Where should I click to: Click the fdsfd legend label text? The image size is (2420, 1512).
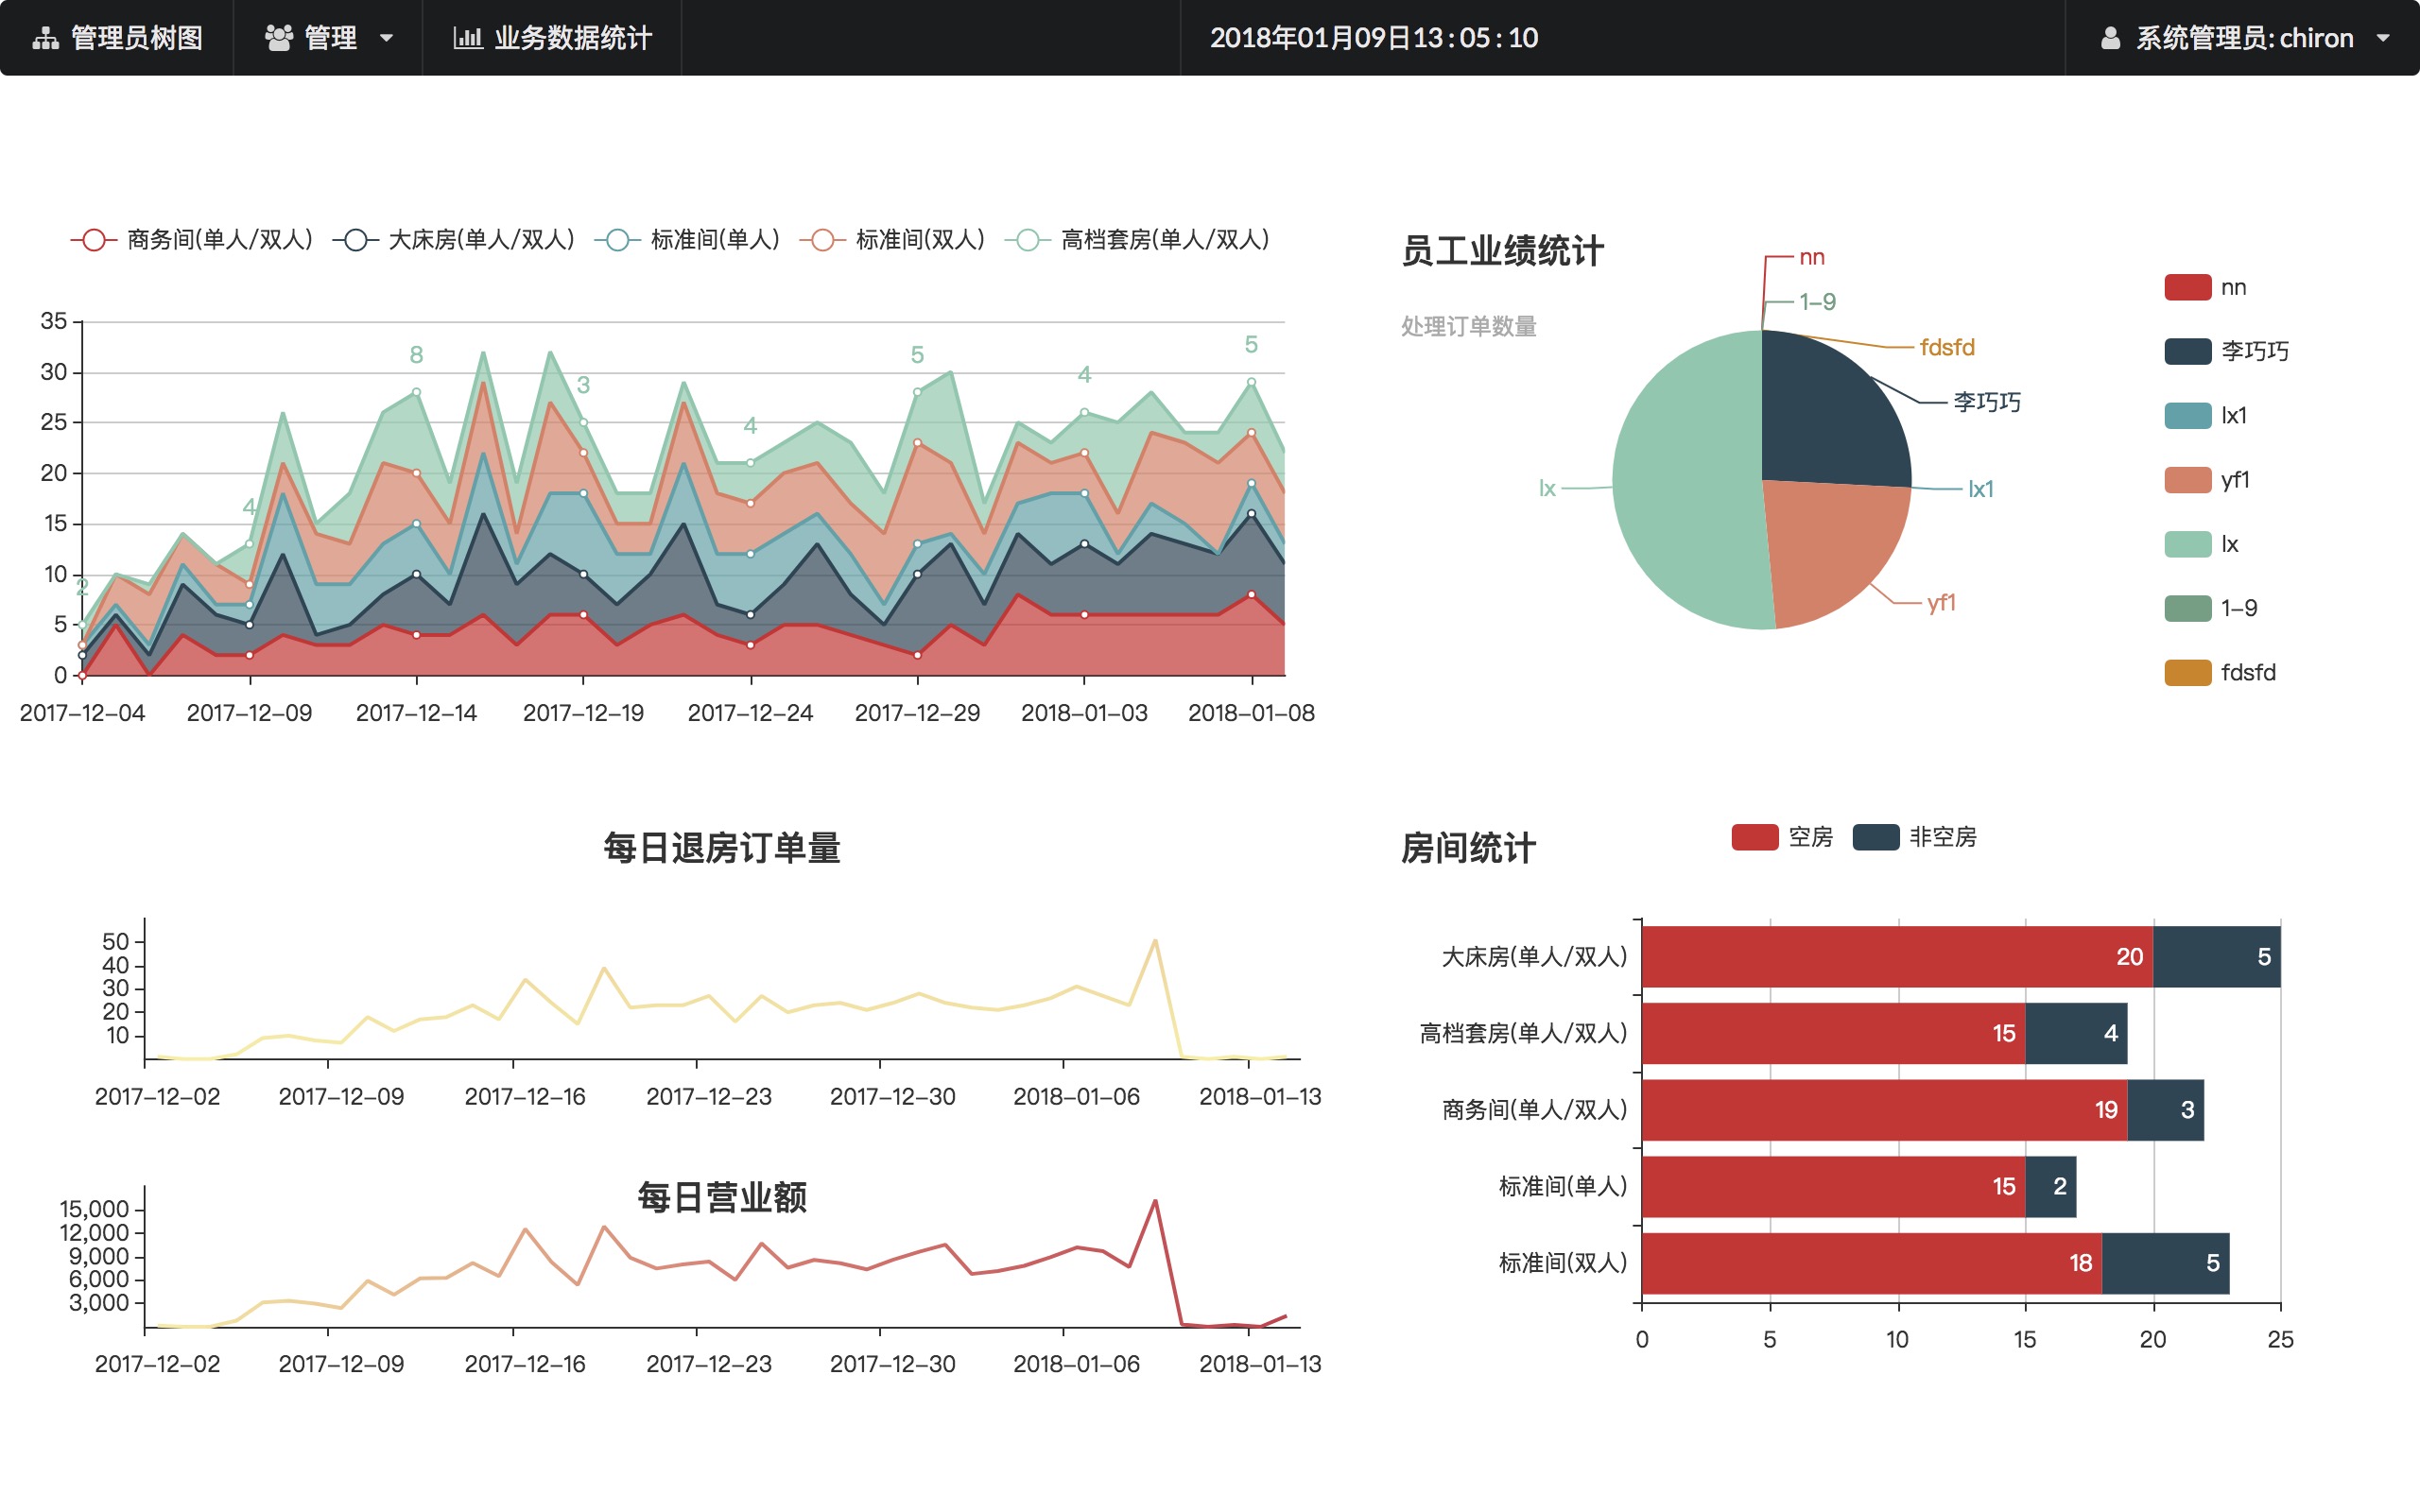(x=2247, y=672)
